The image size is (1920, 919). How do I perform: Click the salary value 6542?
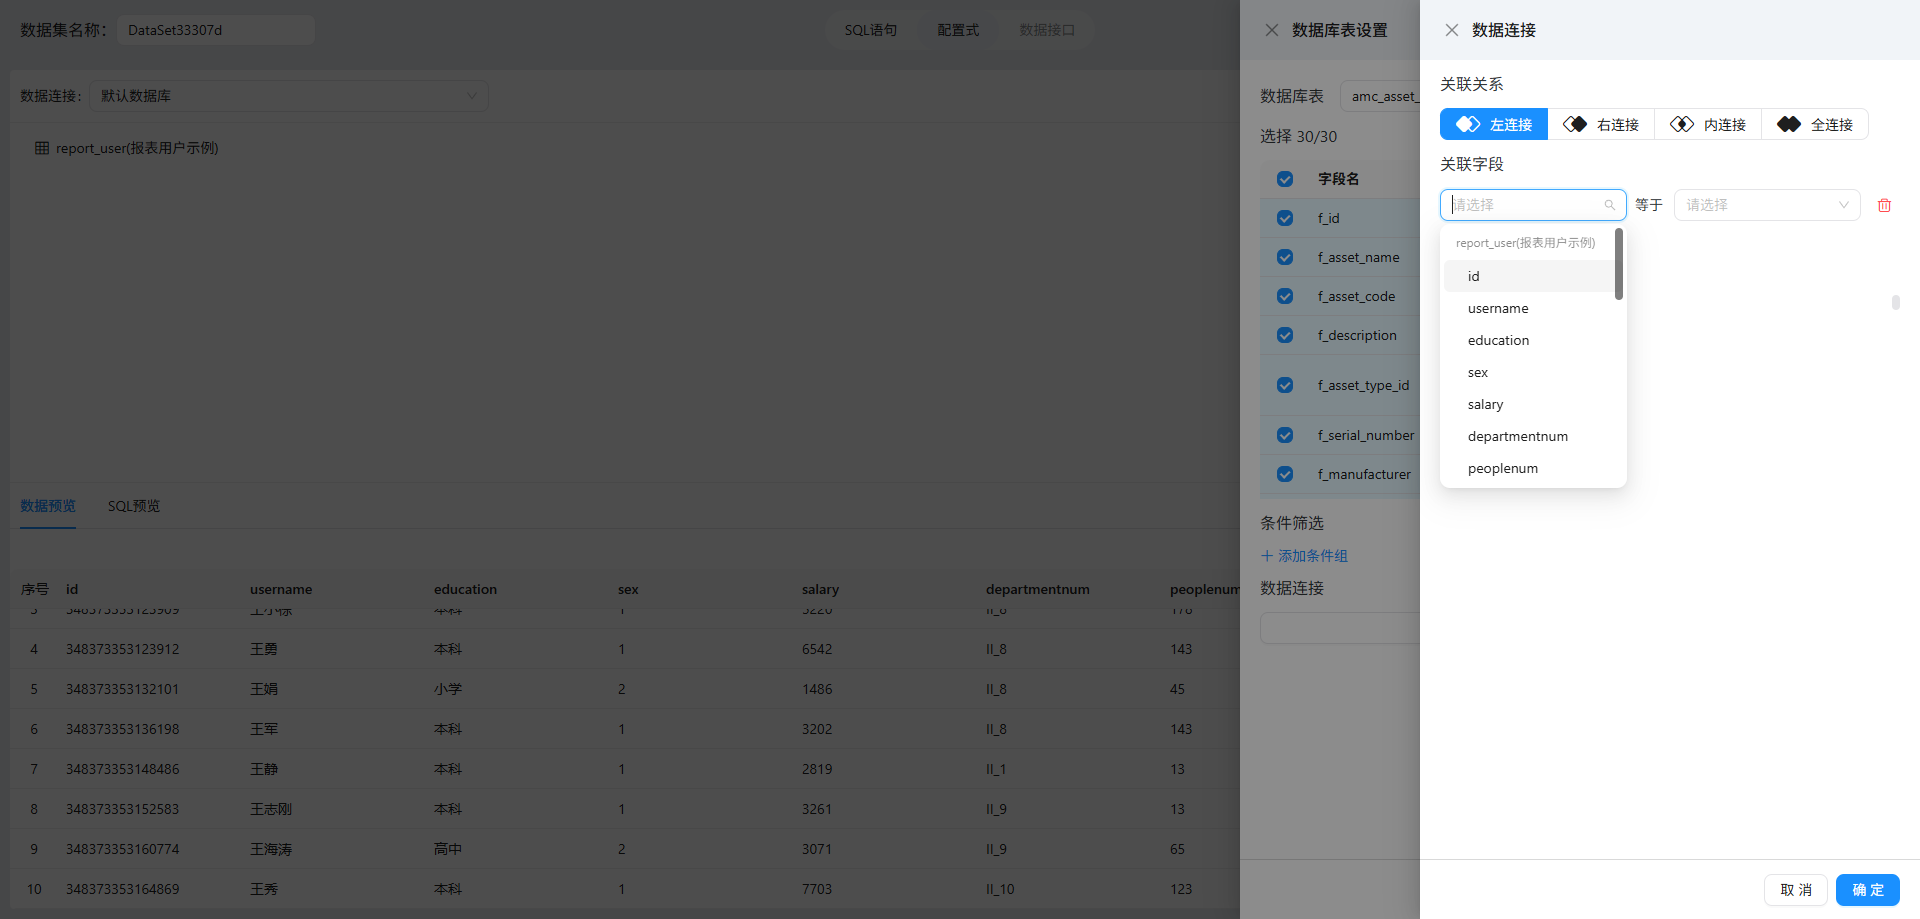817,649
